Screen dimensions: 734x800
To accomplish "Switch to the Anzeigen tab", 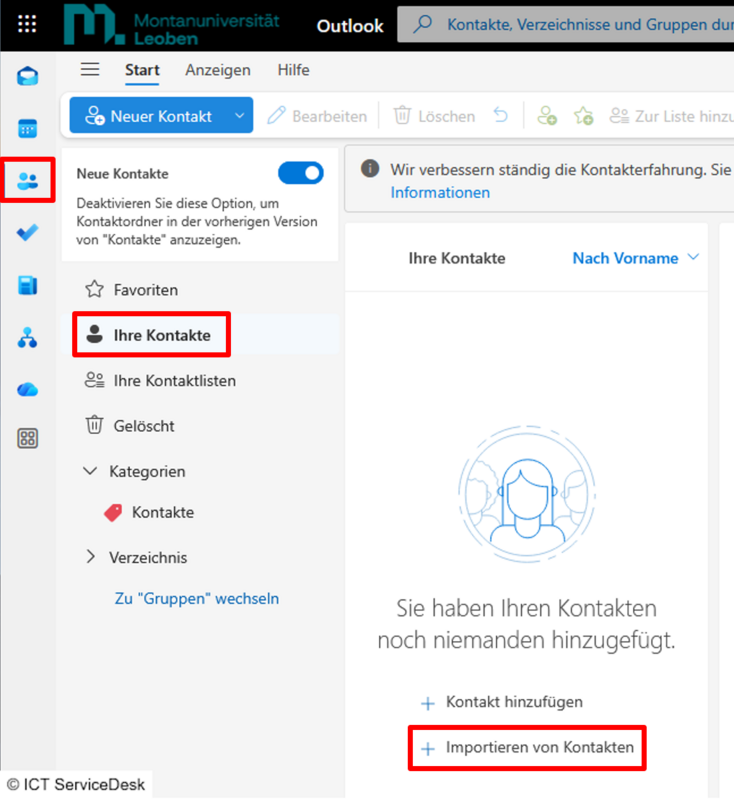I will click(x=218, y=70).
